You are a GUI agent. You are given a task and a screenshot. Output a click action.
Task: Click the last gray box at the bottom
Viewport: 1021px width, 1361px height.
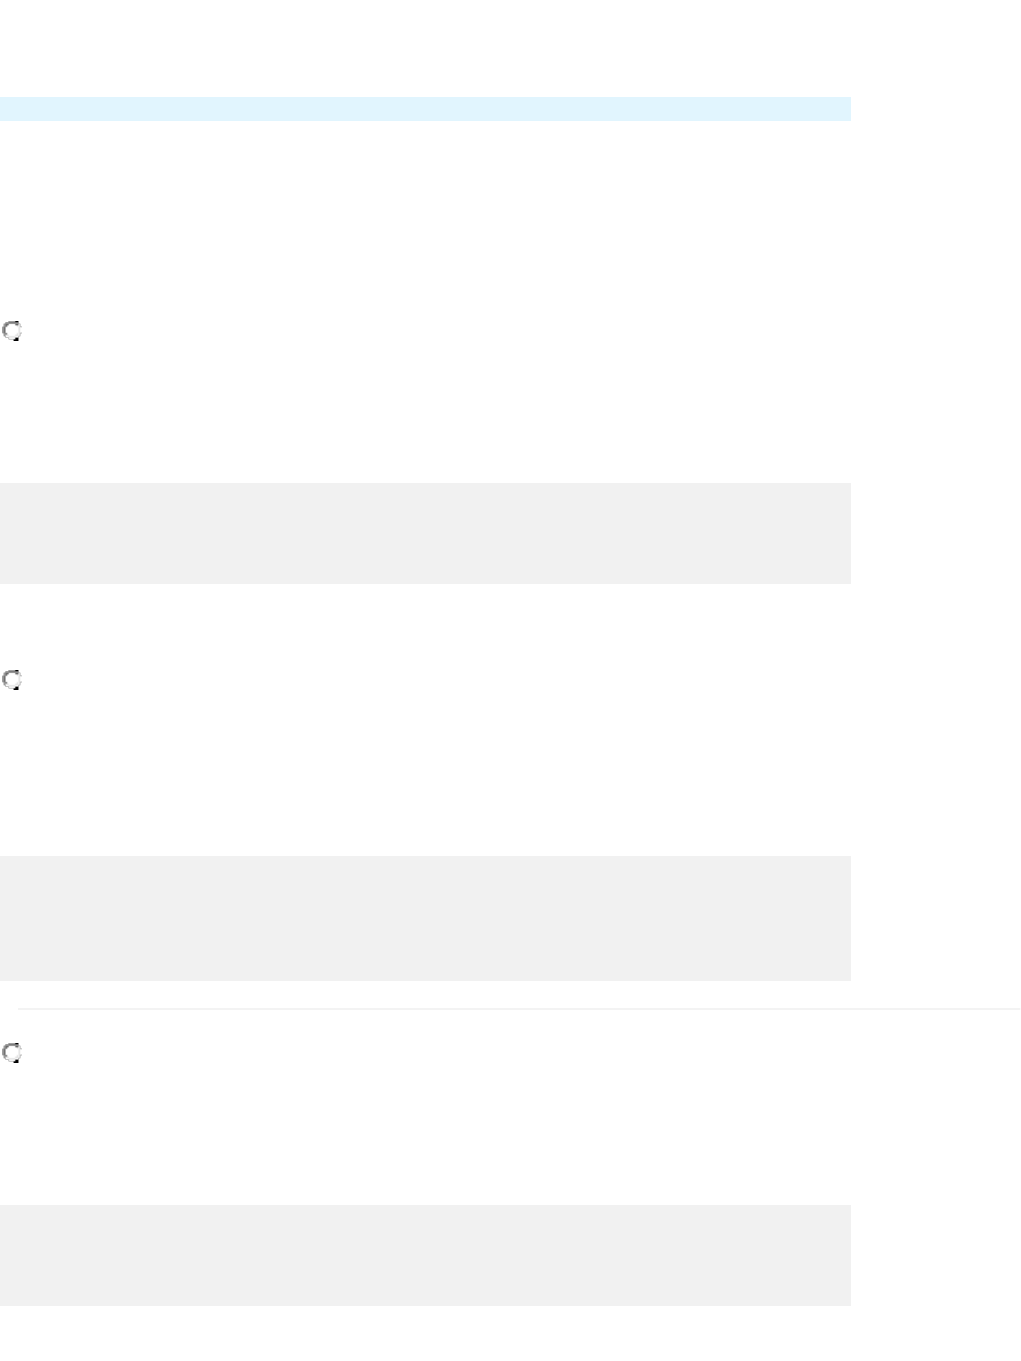[x=425, y=1255]
